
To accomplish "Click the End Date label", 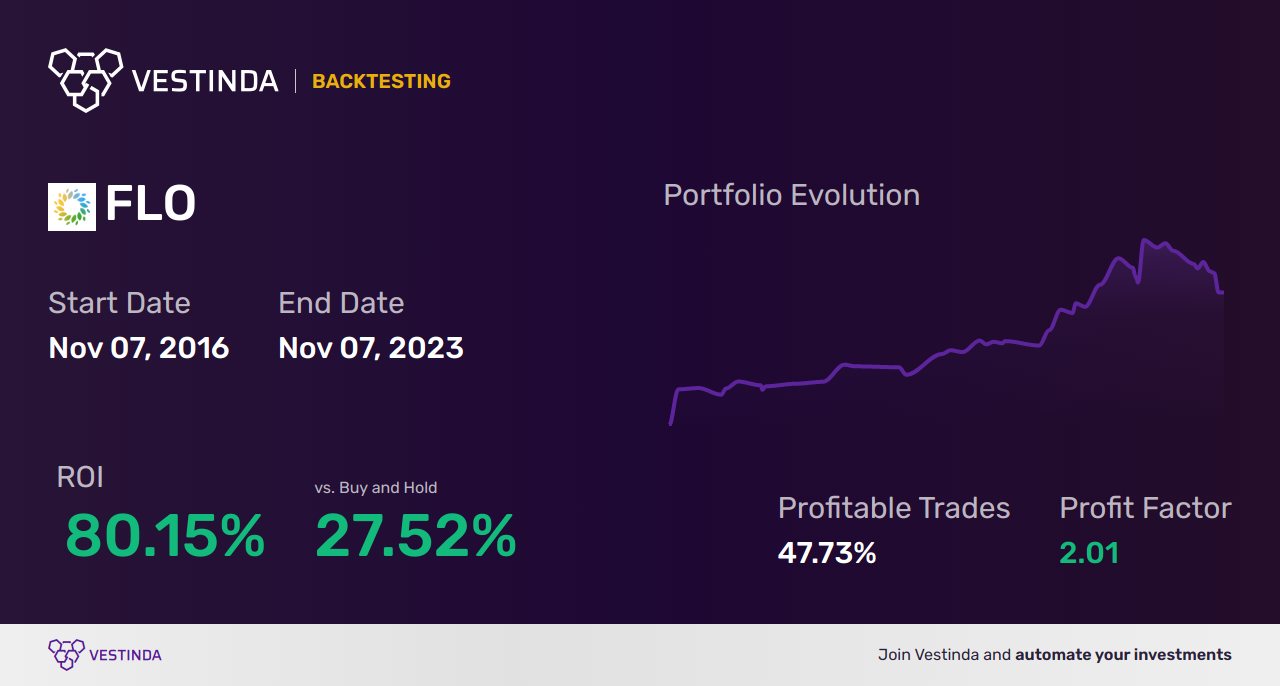I will tap(341, 303).
